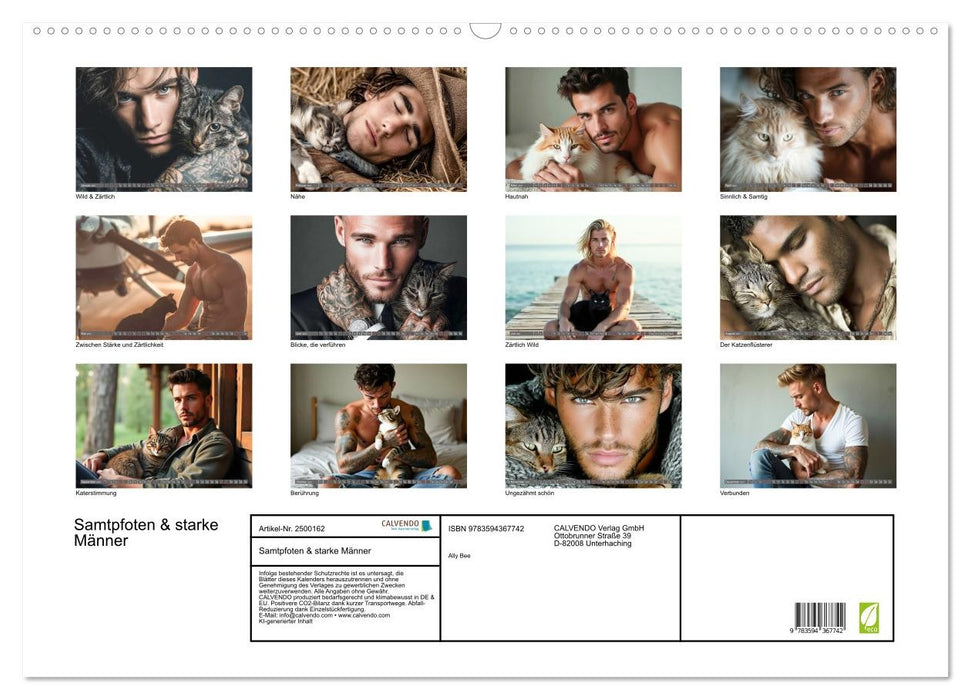Click the 'Wild & Zärtlich' calendar thumbnail
Screen dimensions: 971x700
coord(164,129)
